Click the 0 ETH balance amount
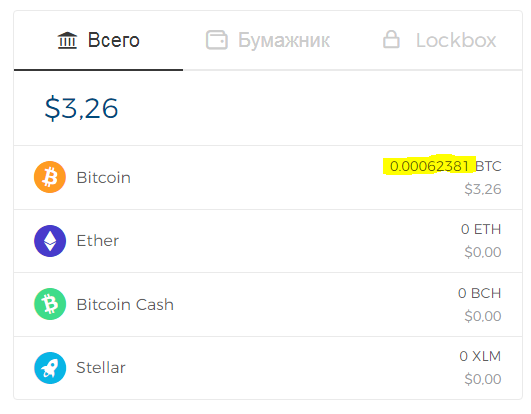The width and height of the screenshot is (531, 414). 481,229
